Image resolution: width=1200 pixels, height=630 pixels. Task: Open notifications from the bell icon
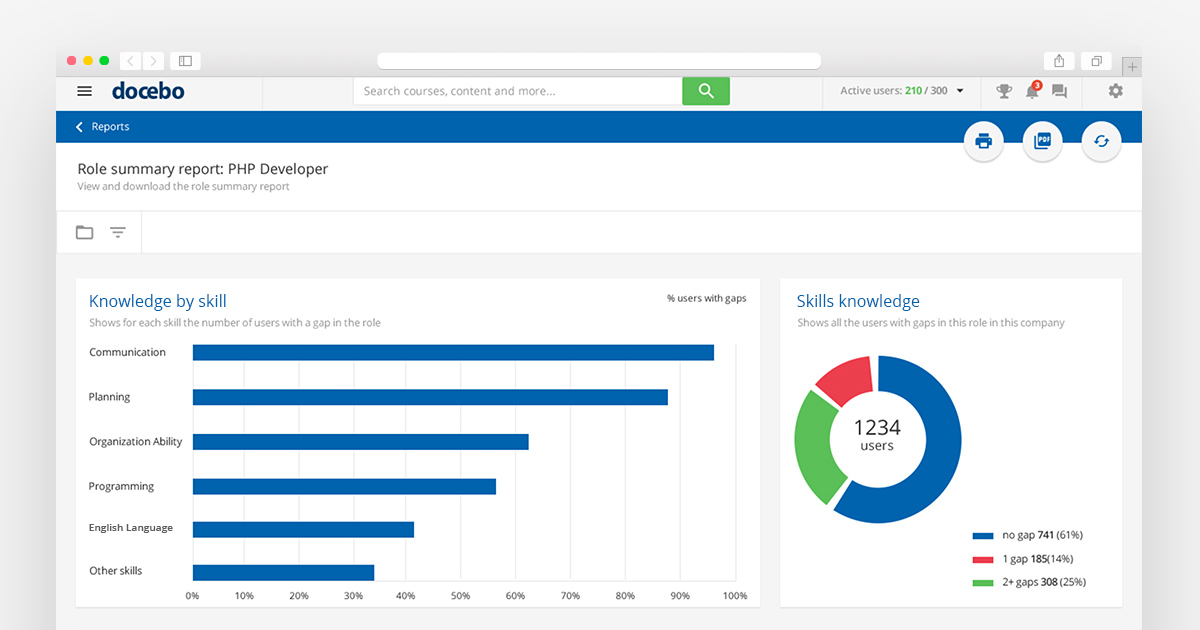coord(1031,91)
